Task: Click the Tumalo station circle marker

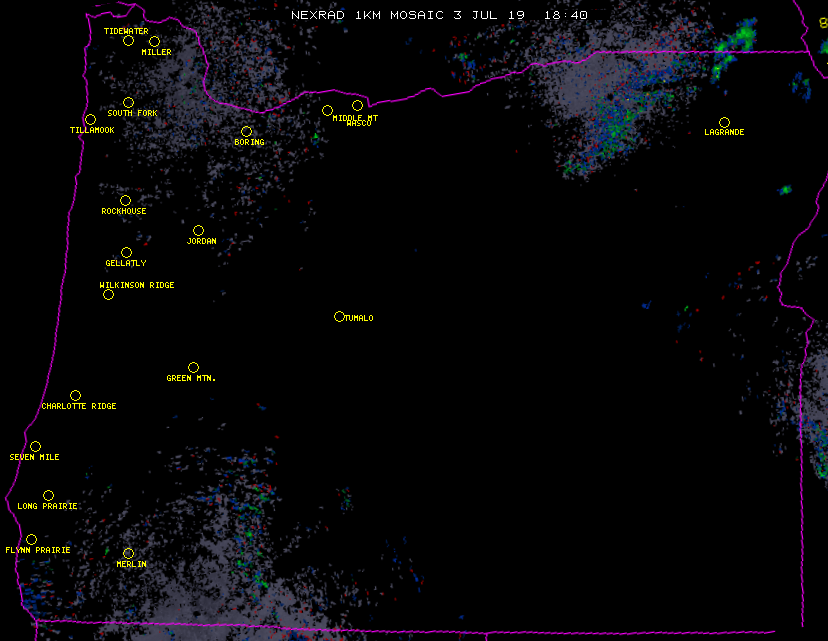Action: coord(339,316)
